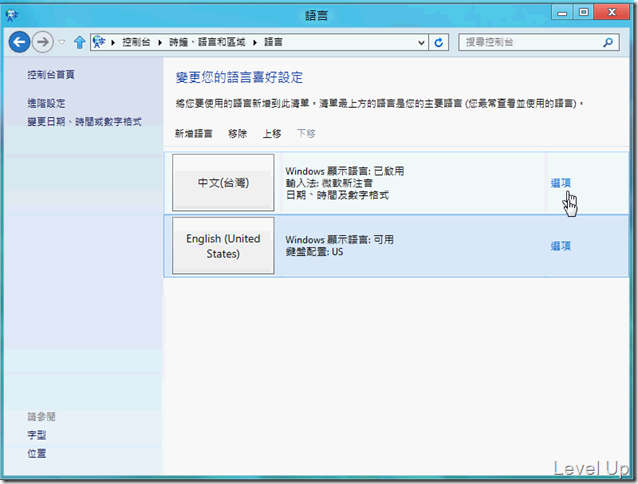Click the text 輸入法: 微軟新注音

329,183
